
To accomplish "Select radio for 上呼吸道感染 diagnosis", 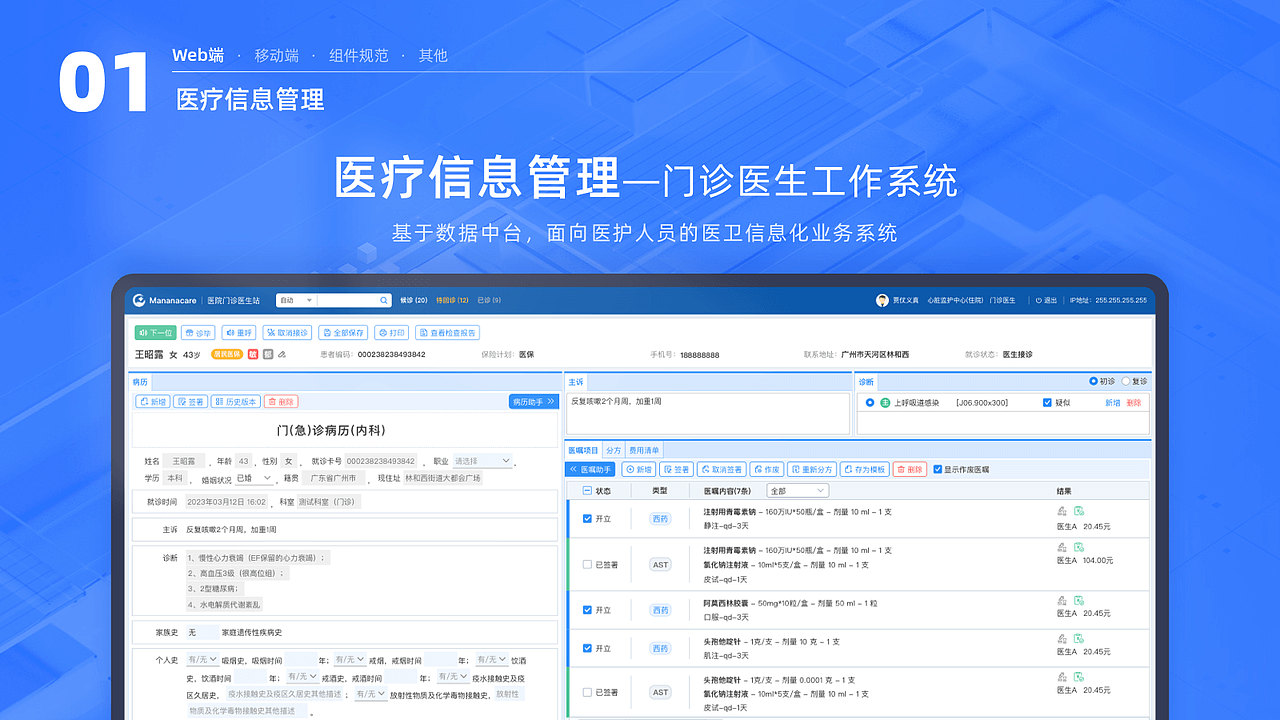I will coord(870,402).
